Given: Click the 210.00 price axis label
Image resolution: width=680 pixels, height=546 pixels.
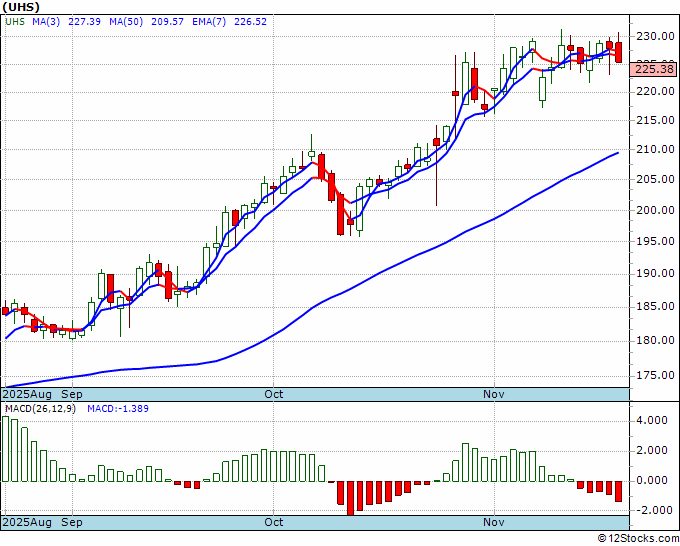Looking at the screenshot, I should (x=655, y=149).
